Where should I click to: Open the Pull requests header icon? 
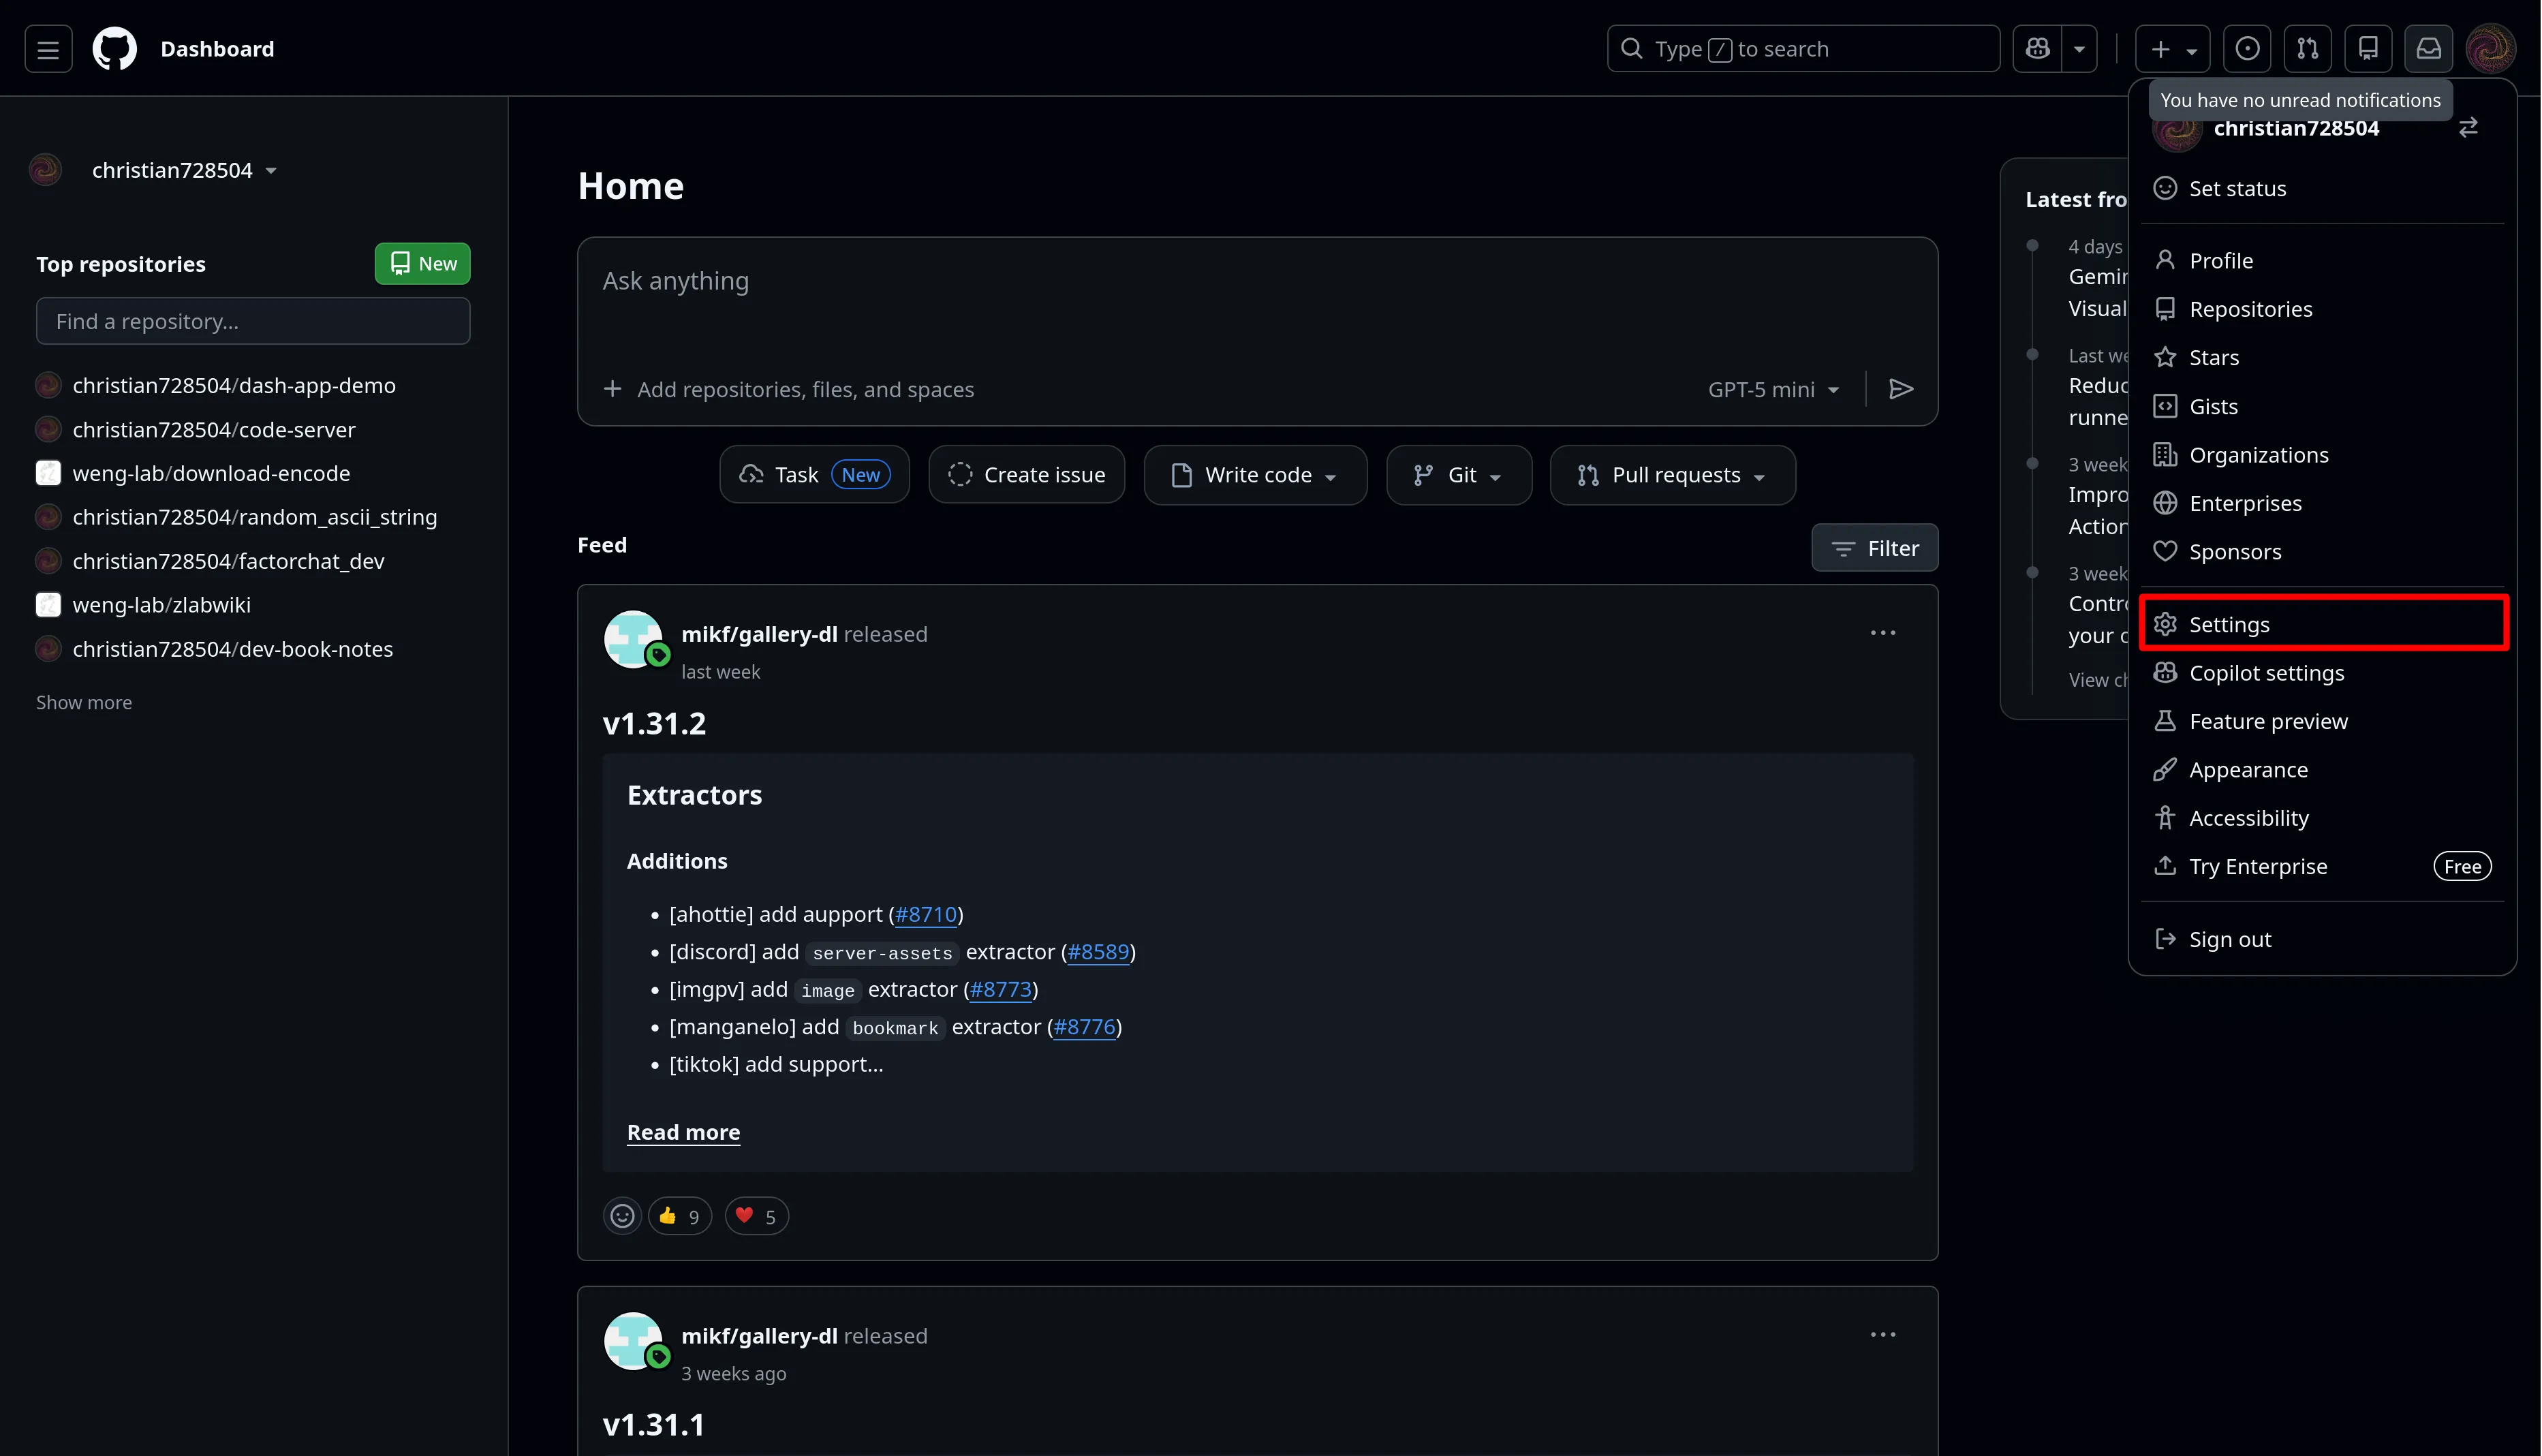click(2307, 49)
